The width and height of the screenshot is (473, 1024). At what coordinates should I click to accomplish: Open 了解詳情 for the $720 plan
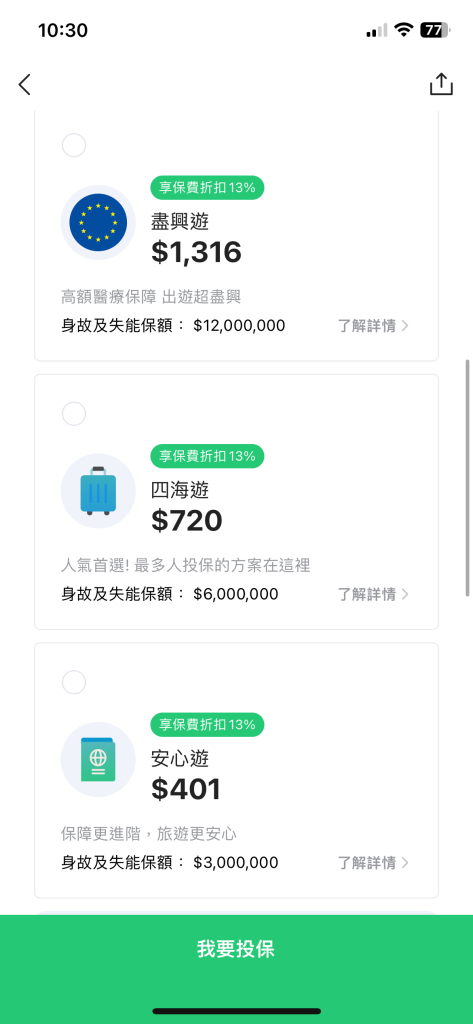tap(373, 594)
